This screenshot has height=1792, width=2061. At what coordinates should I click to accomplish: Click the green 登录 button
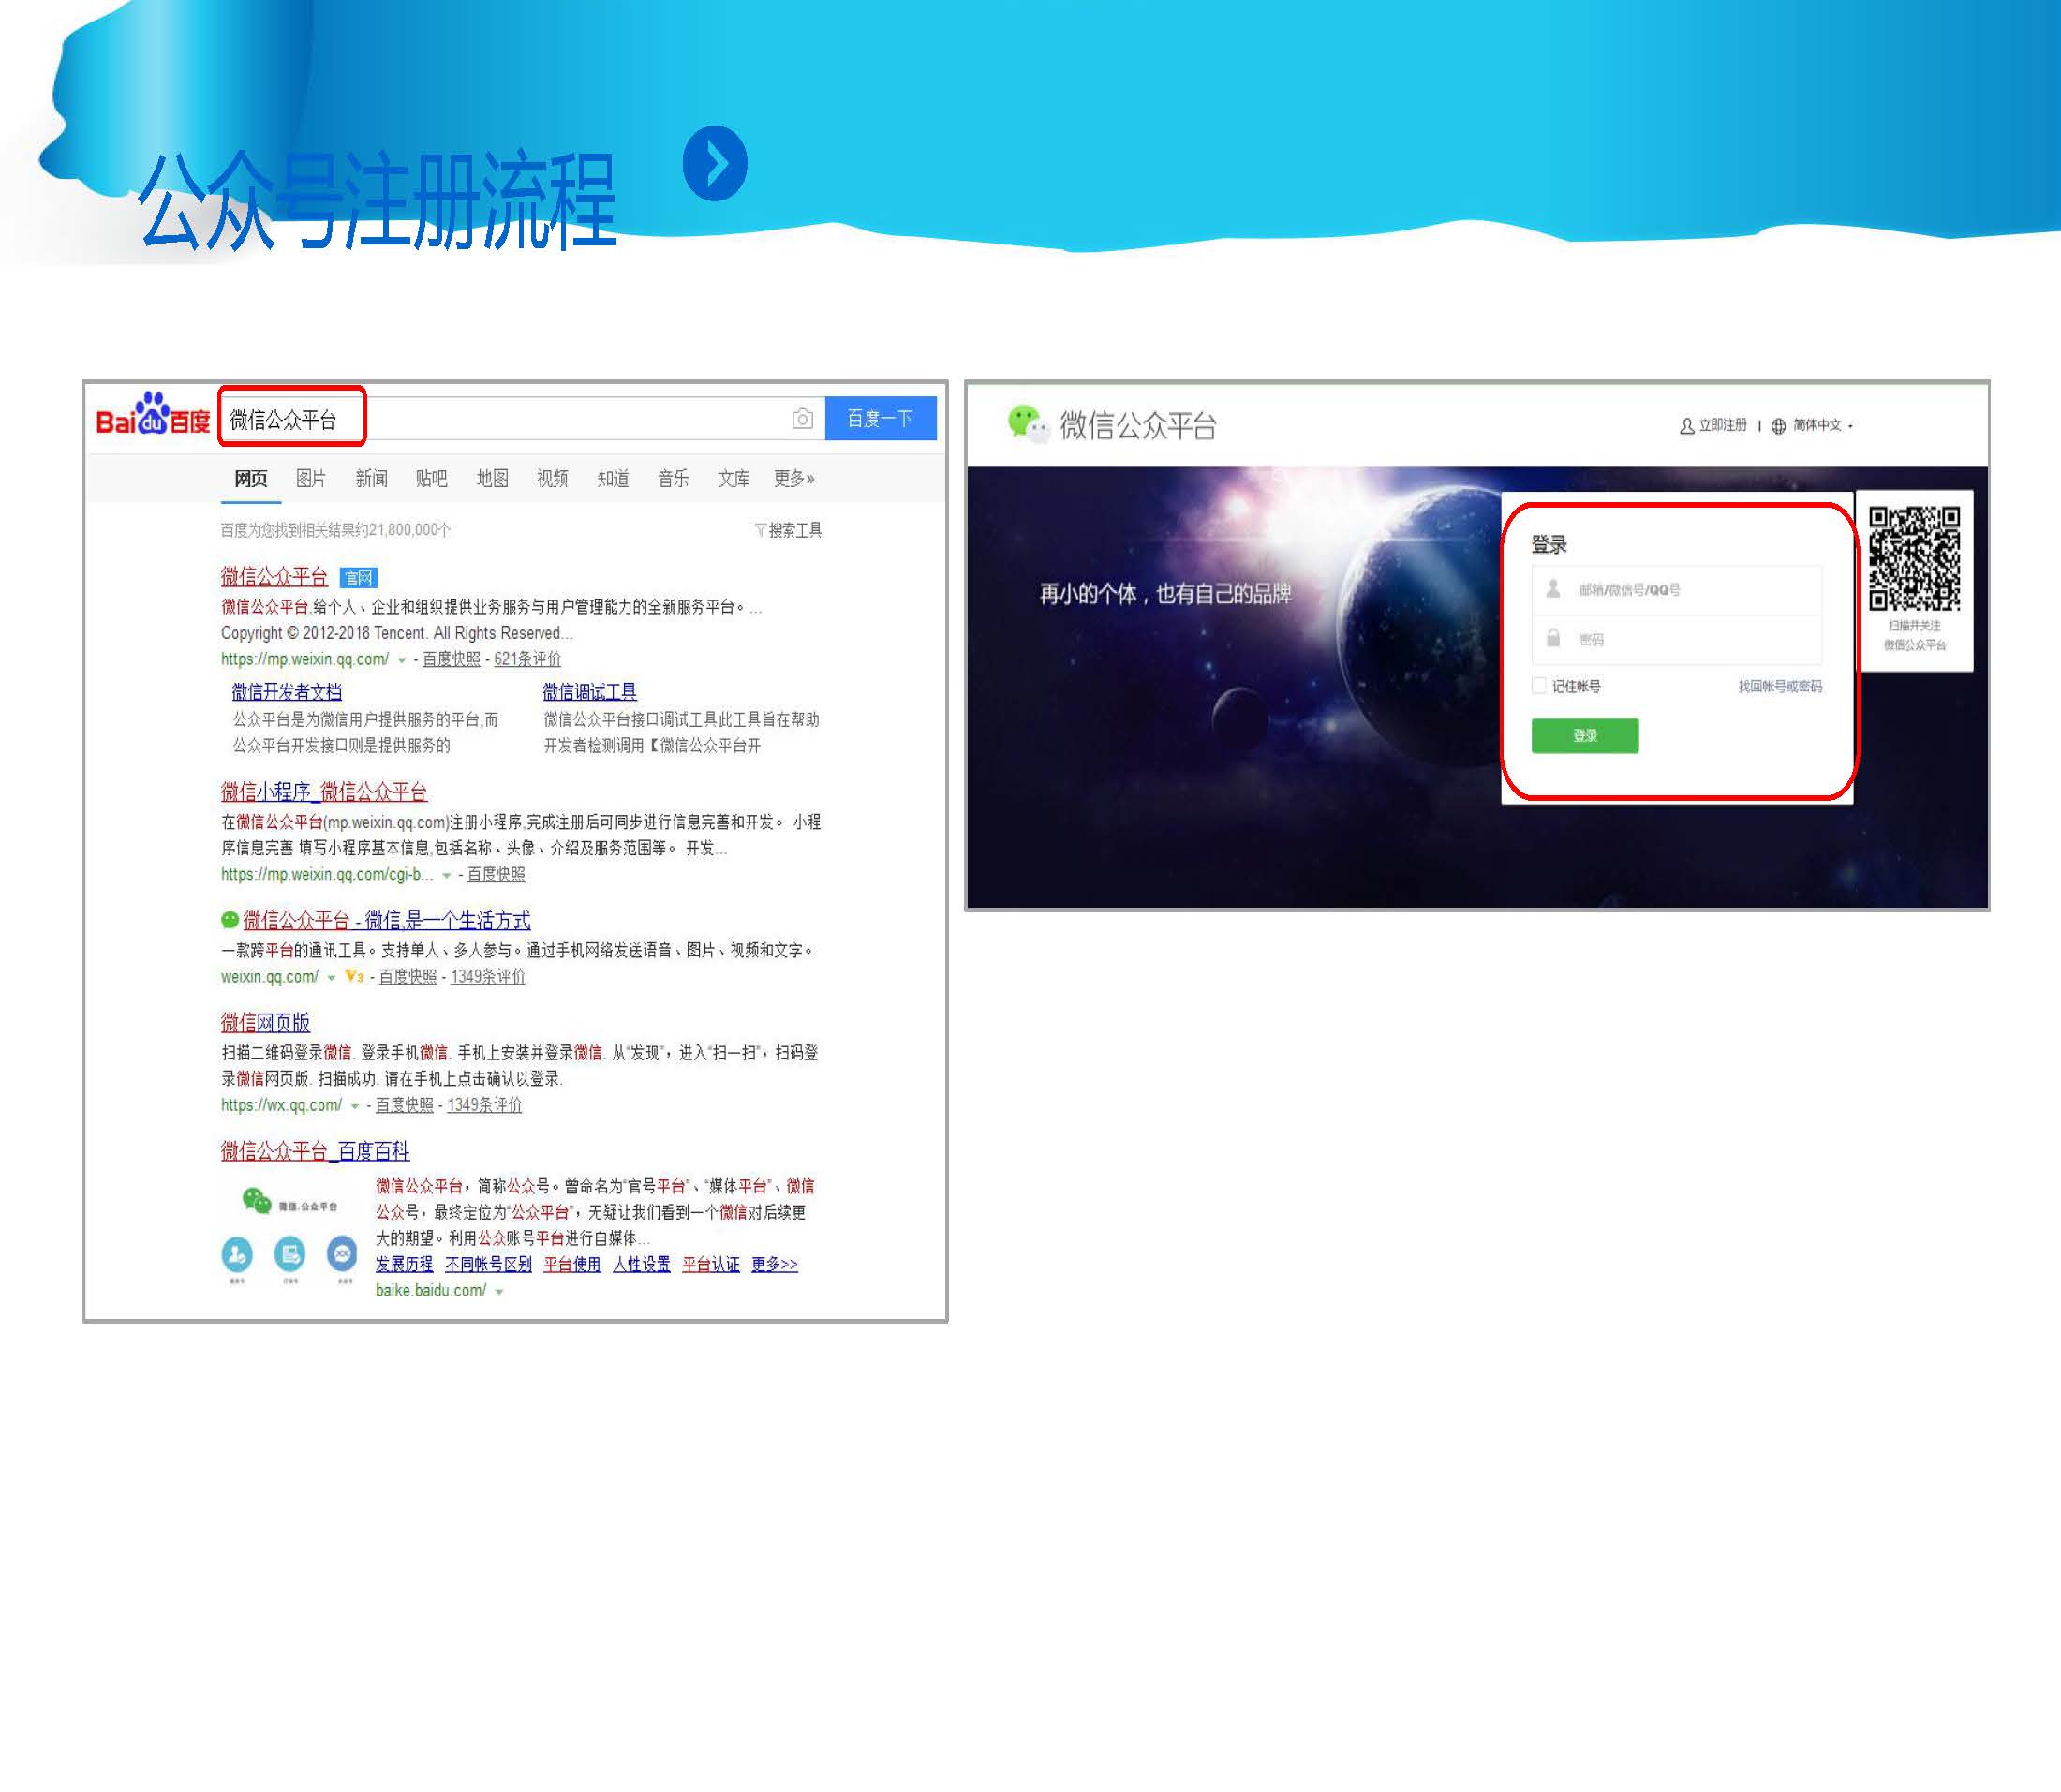click(1585, 735)
